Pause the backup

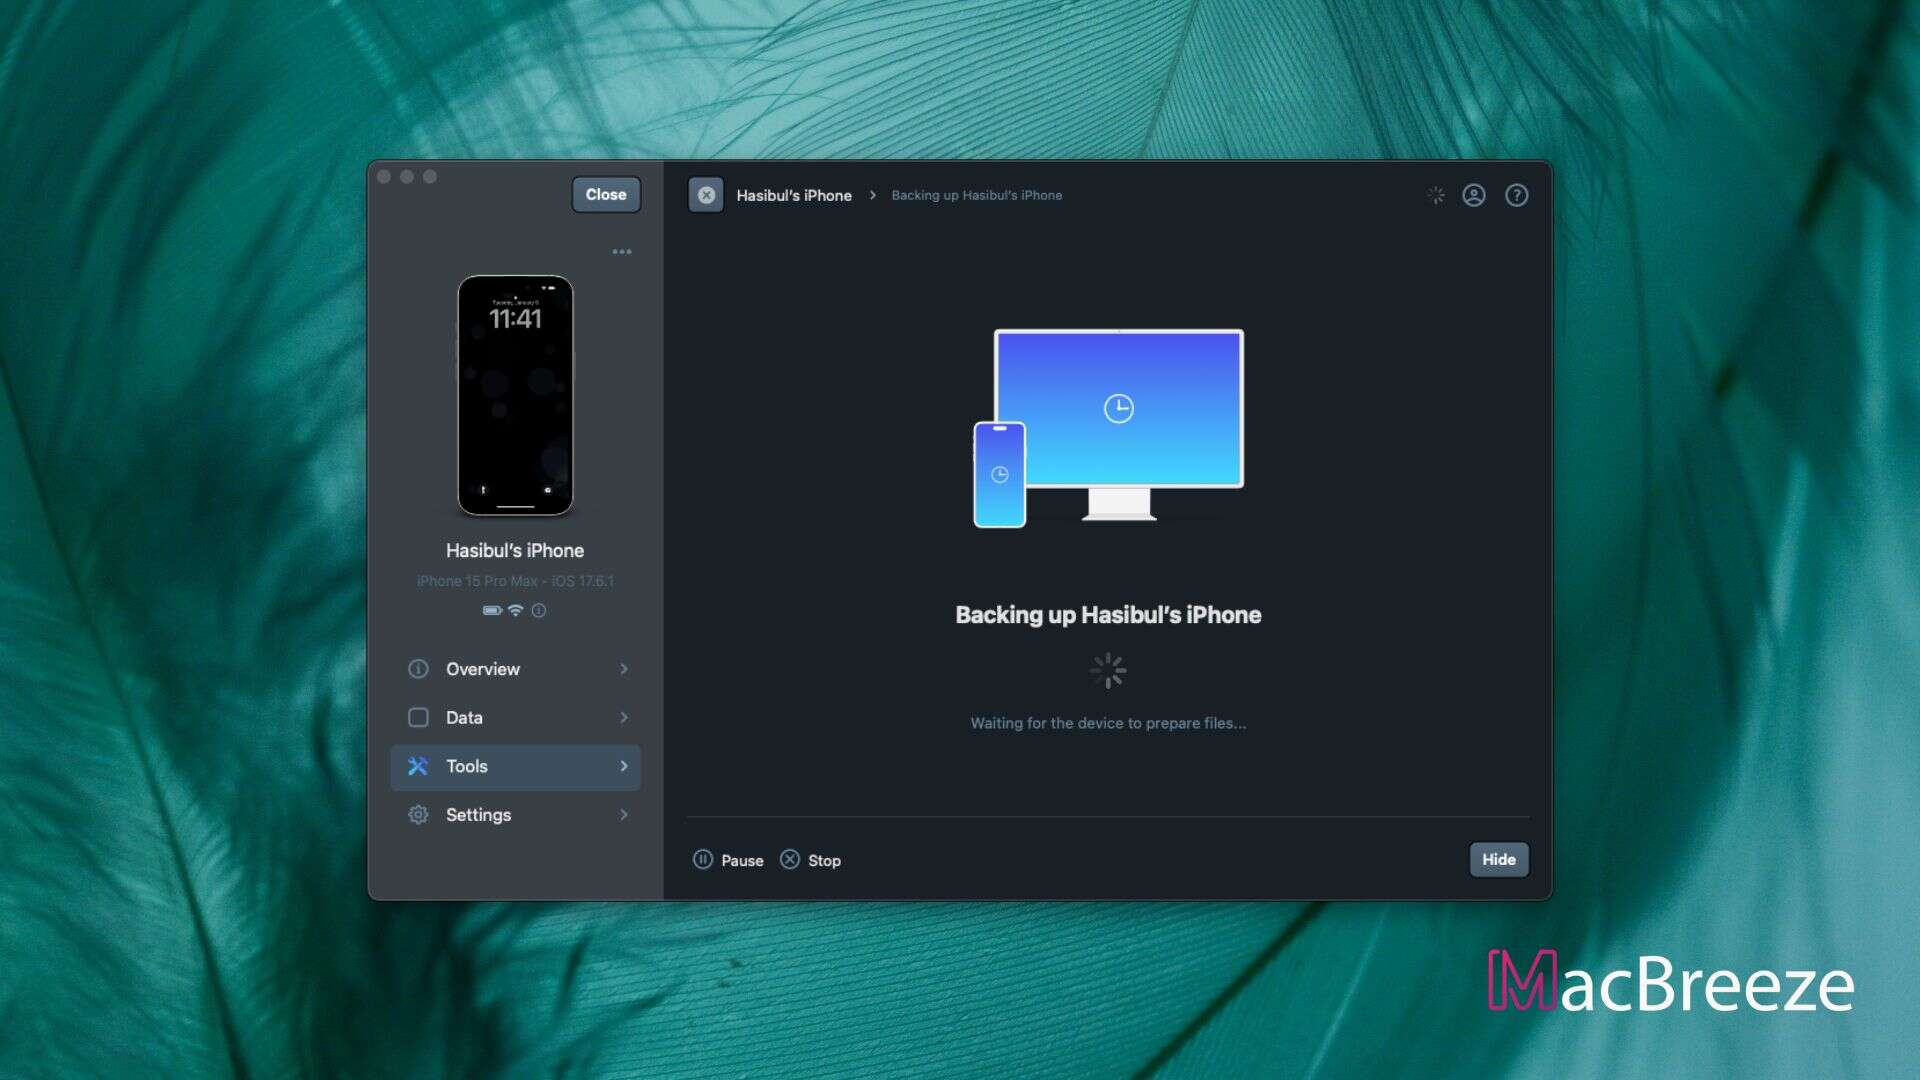(x=728, y=860)
